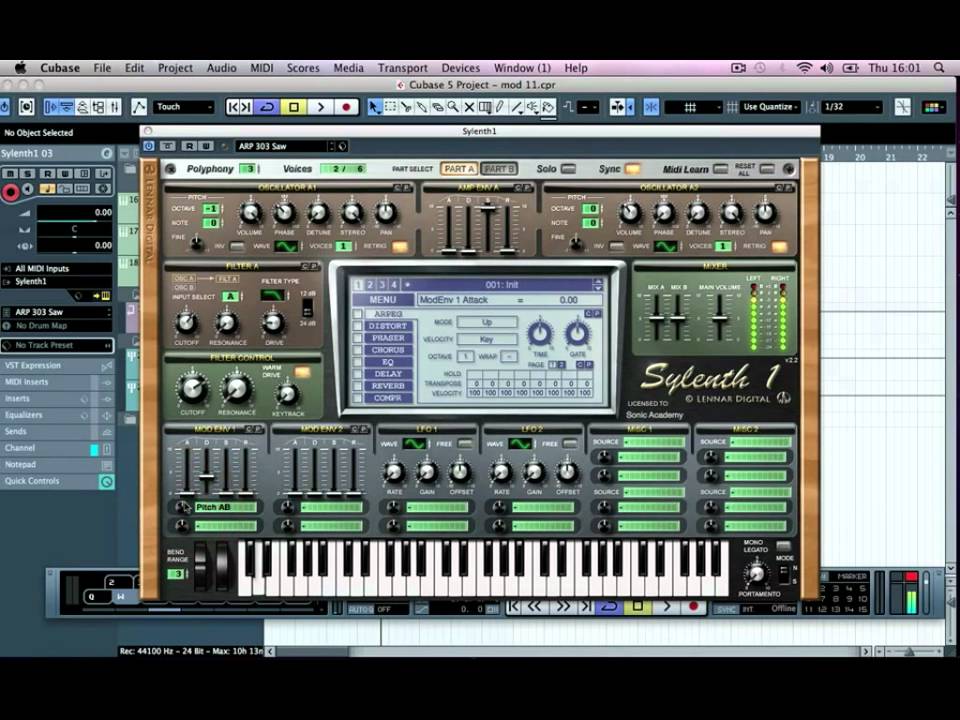Click the toolbar Play button
The image size is (960, 720).
coord(320,107)
